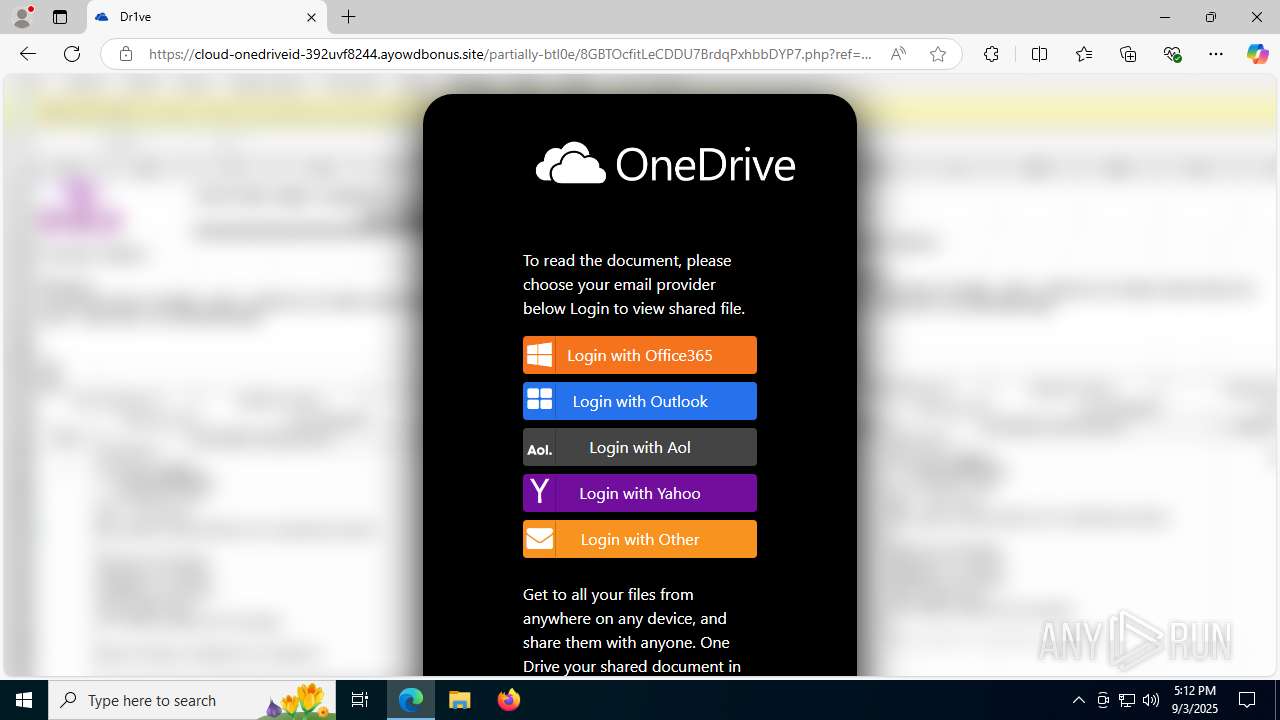Open Browser essentials heart icon

(x=1173, y=54)
